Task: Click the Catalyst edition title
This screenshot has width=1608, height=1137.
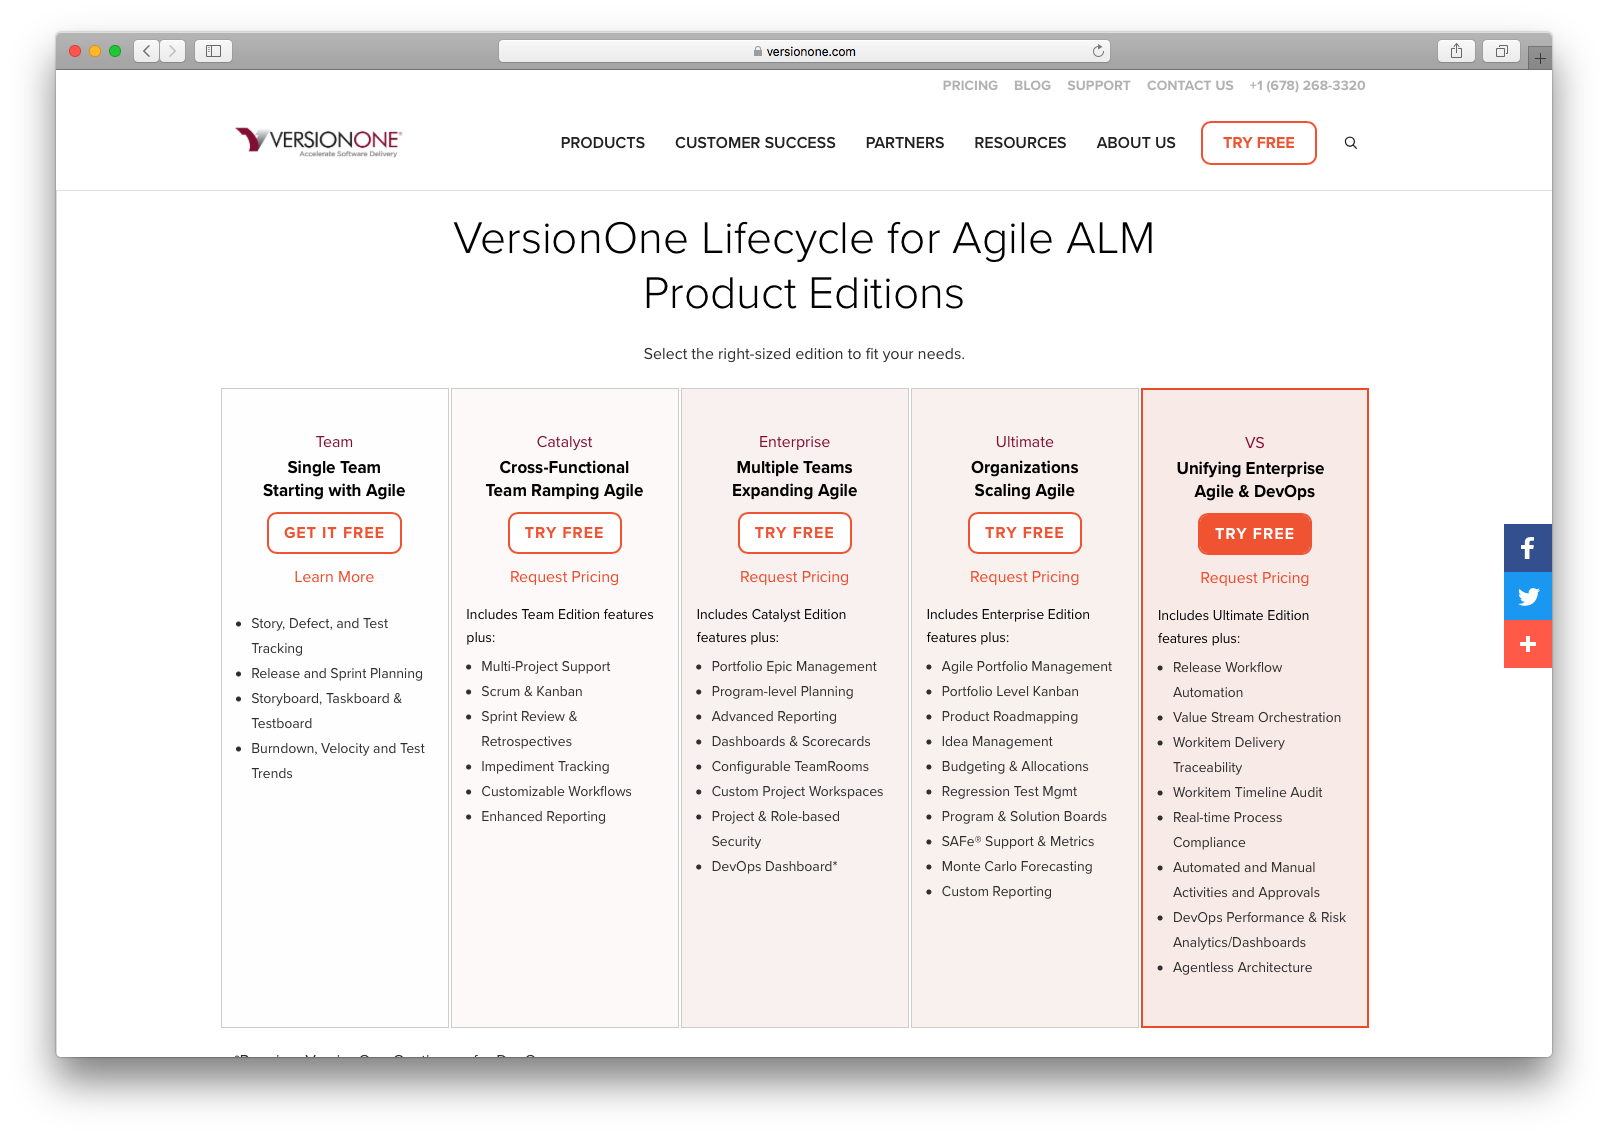Action: [x=564, y=442]
